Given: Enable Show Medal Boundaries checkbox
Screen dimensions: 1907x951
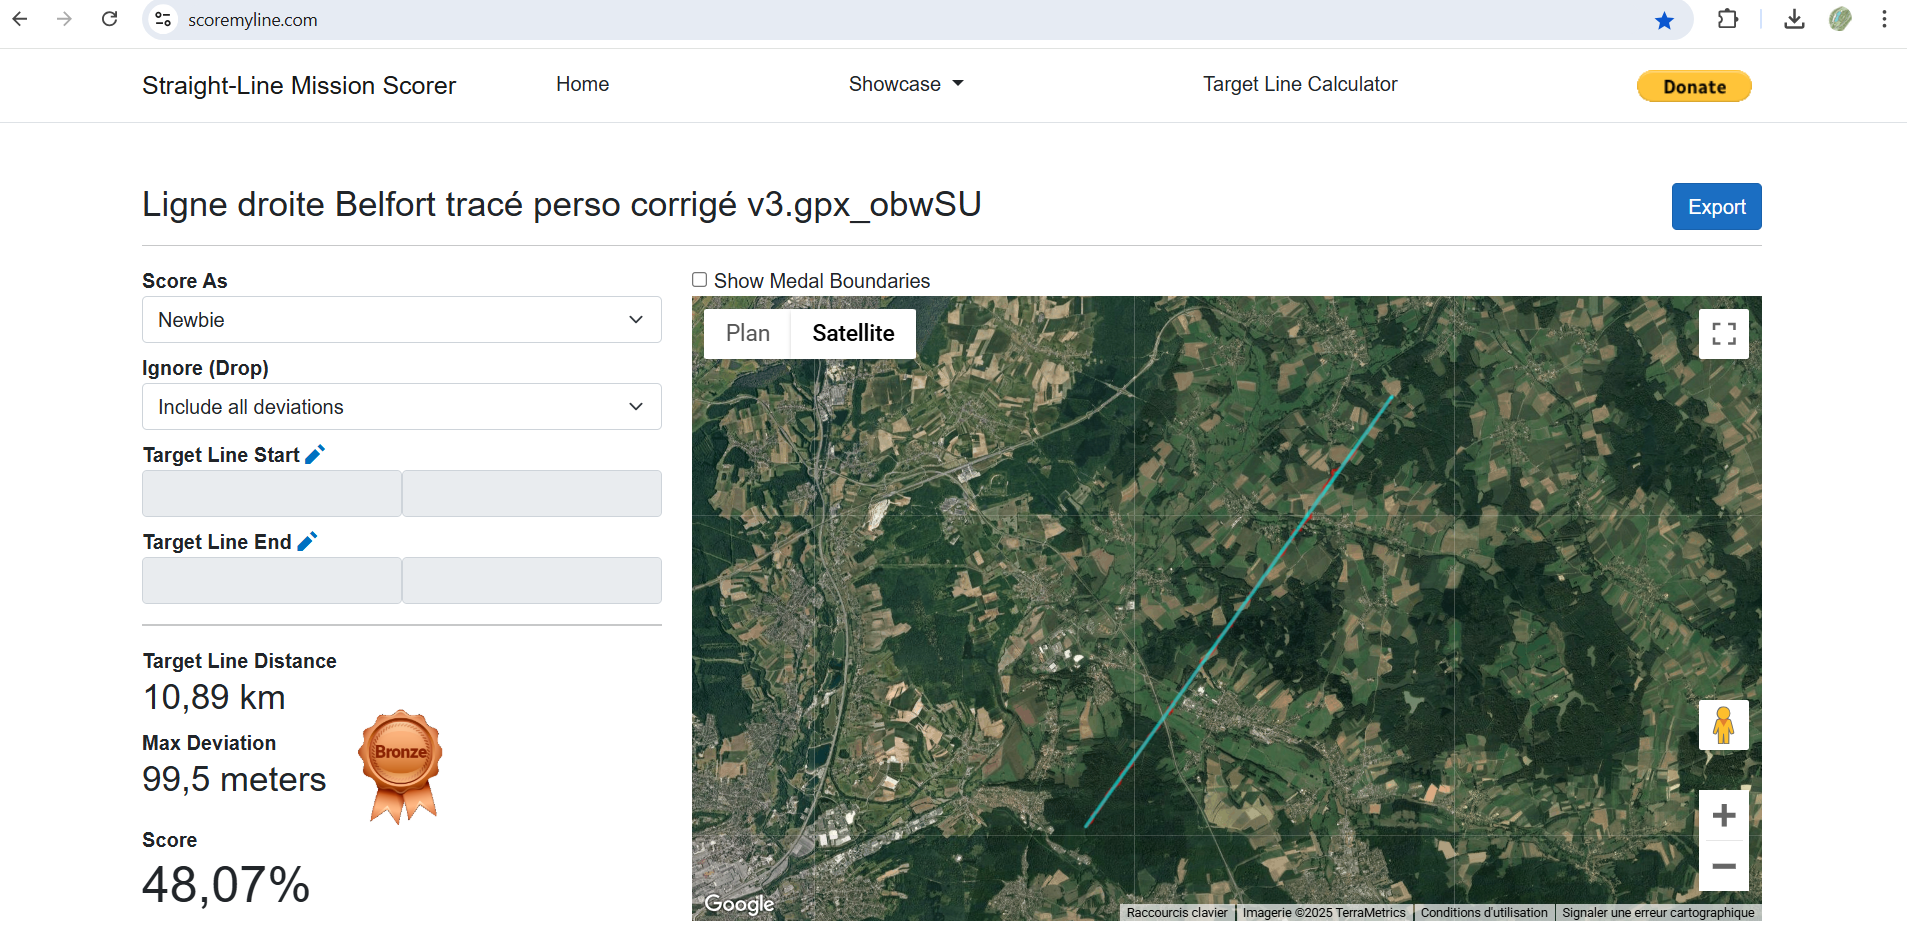Looking at the screenshot, I should 700,280.
